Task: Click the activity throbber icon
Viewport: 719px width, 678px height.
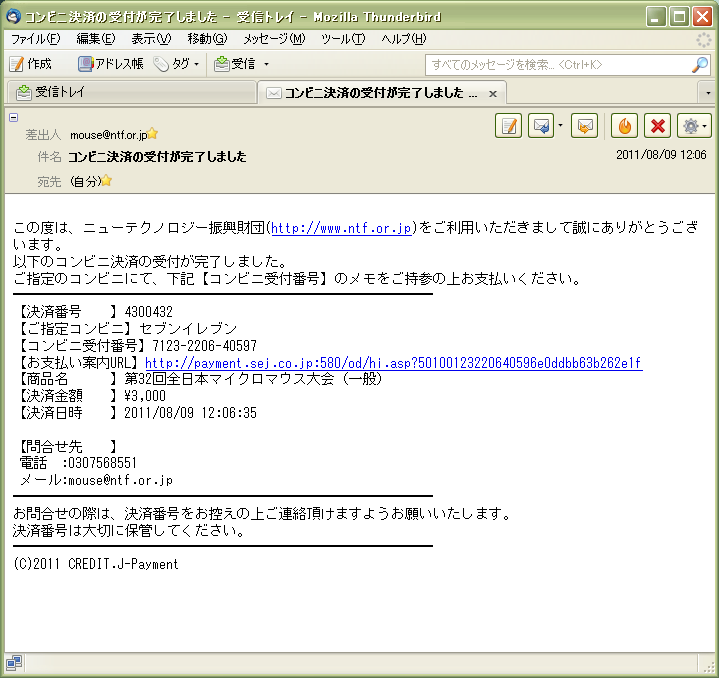Action: [x=703, y=40]
